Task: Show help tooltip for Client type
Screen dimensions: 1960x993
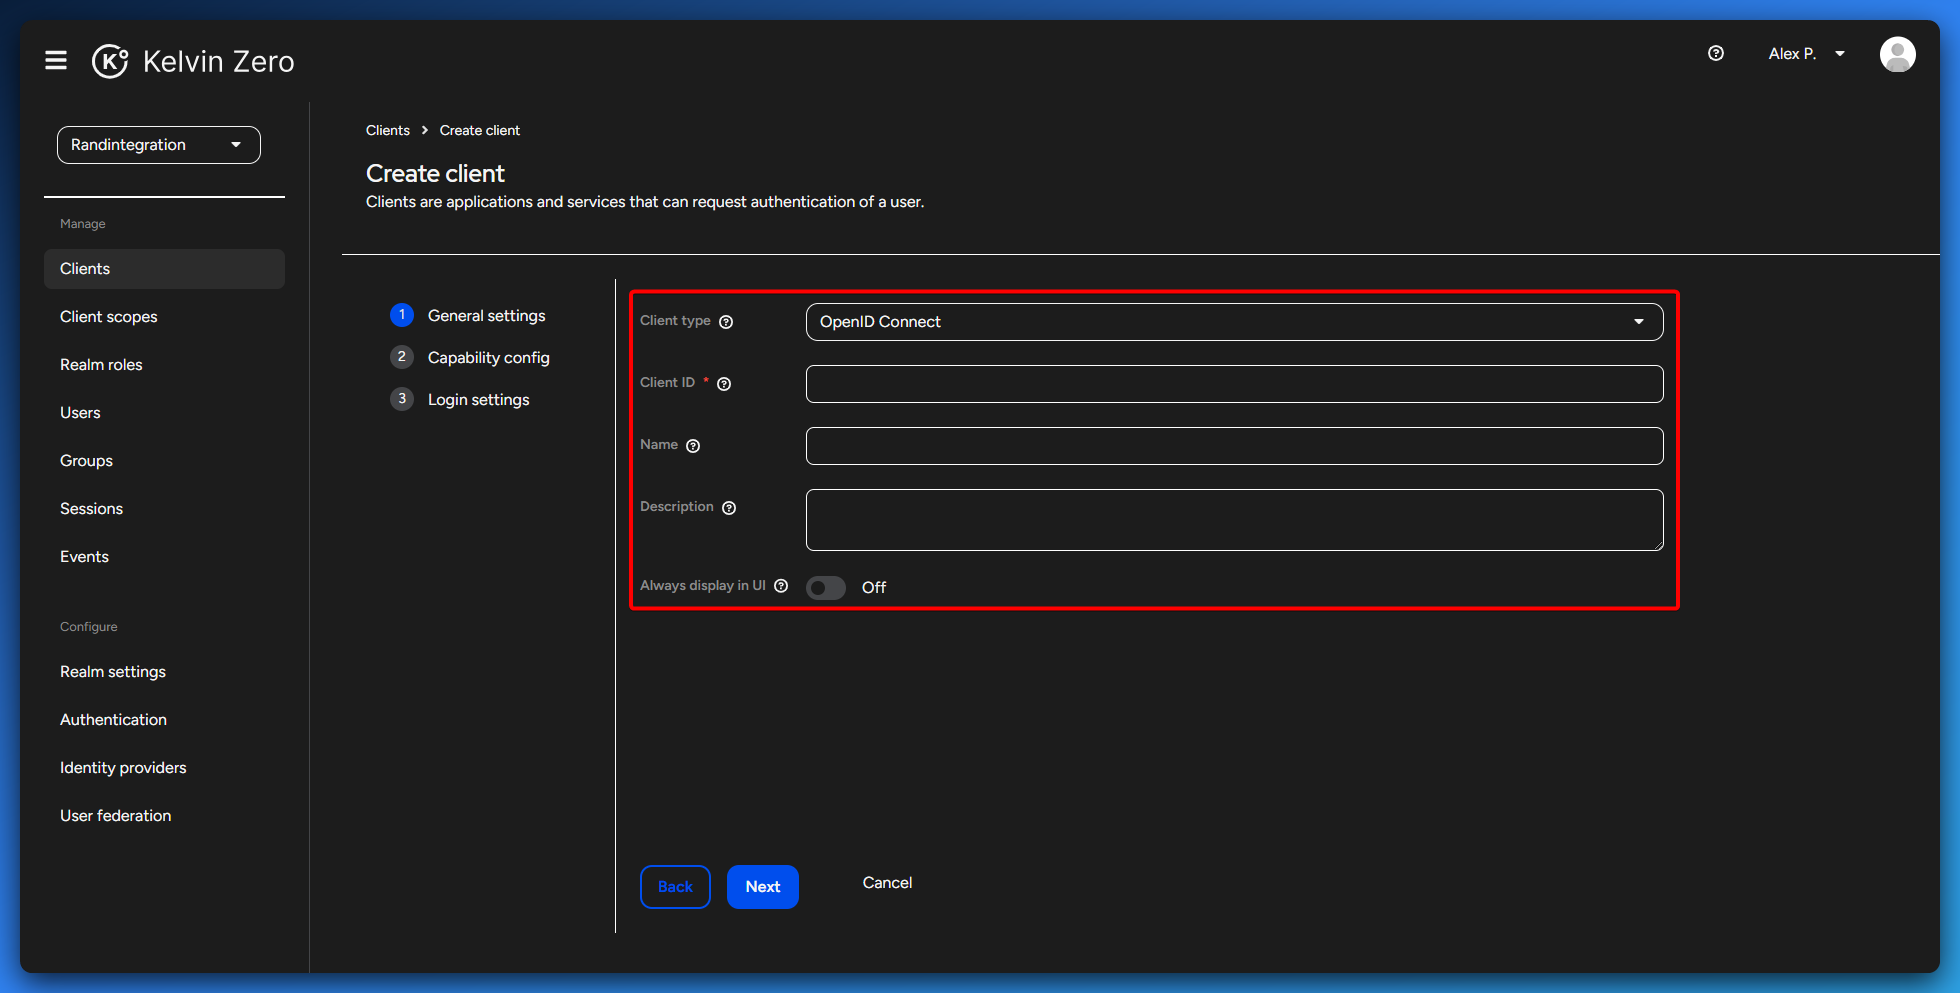Action: (x=726, y=322)
